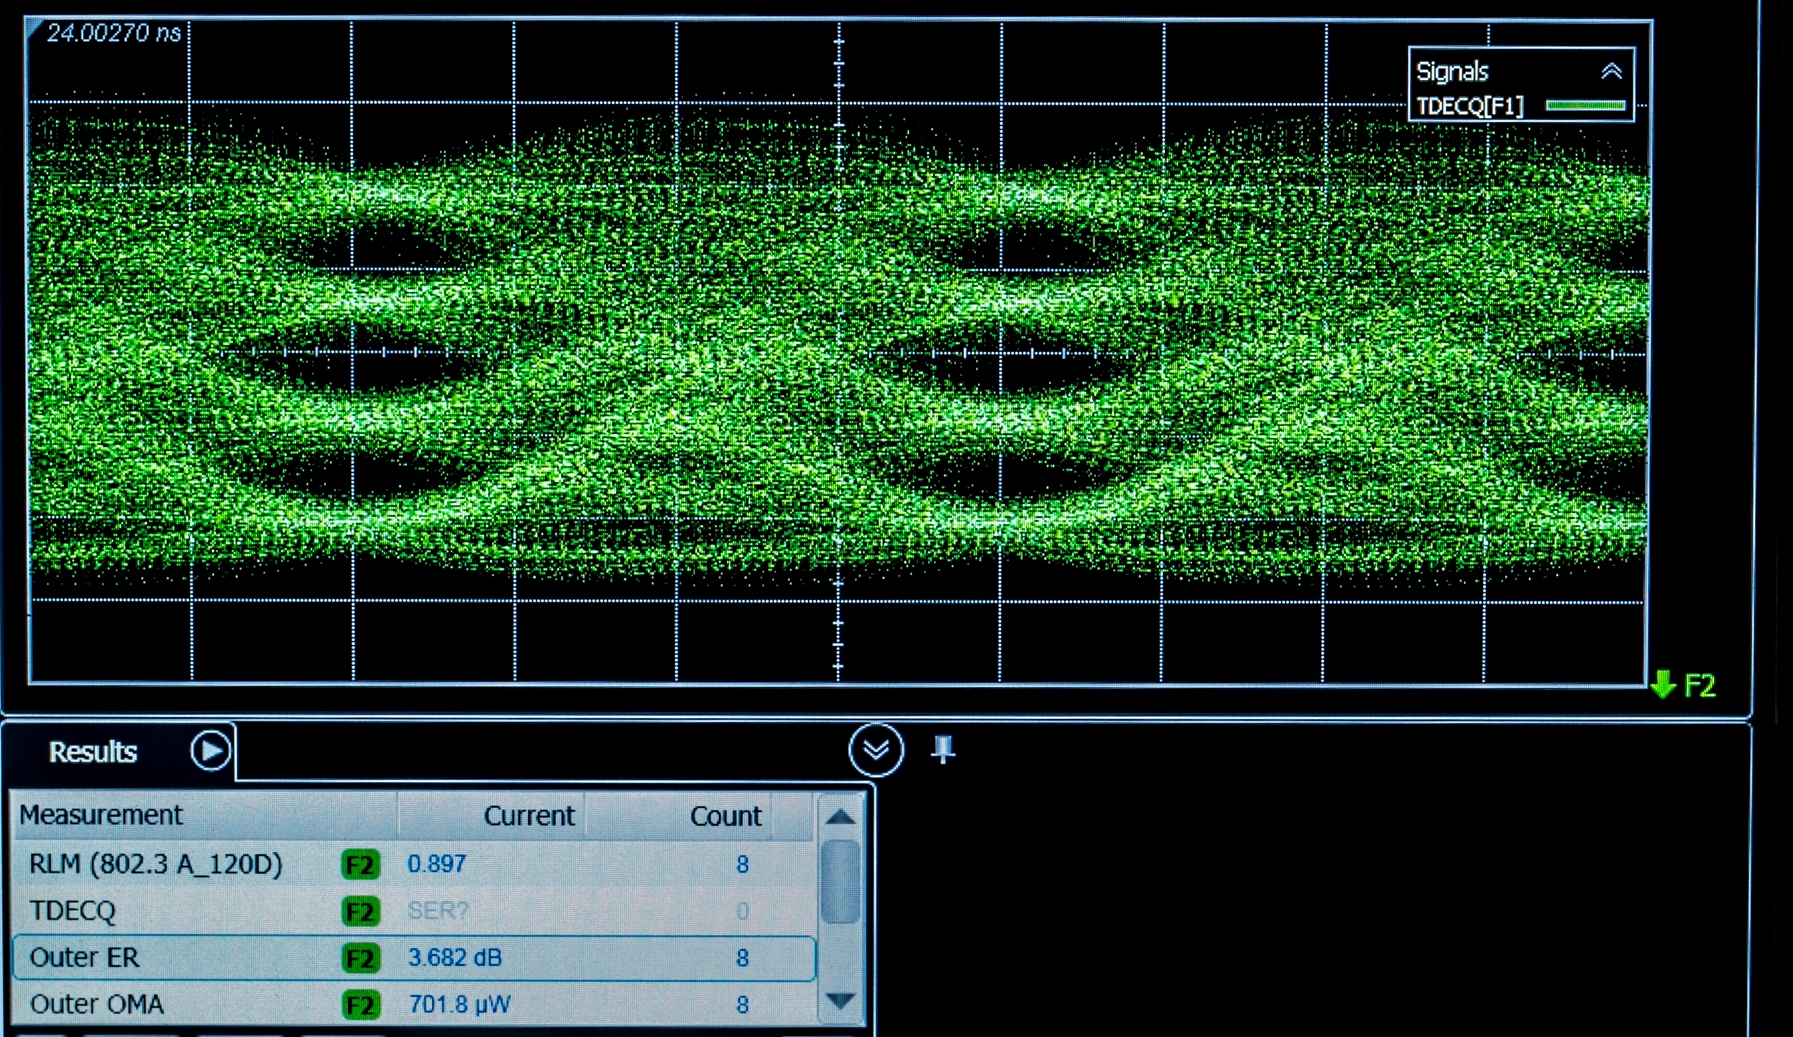The height and width of the screenshot is (1037, 1793).
Task: Click the Measurement column header
Action: tap(103, 815)
